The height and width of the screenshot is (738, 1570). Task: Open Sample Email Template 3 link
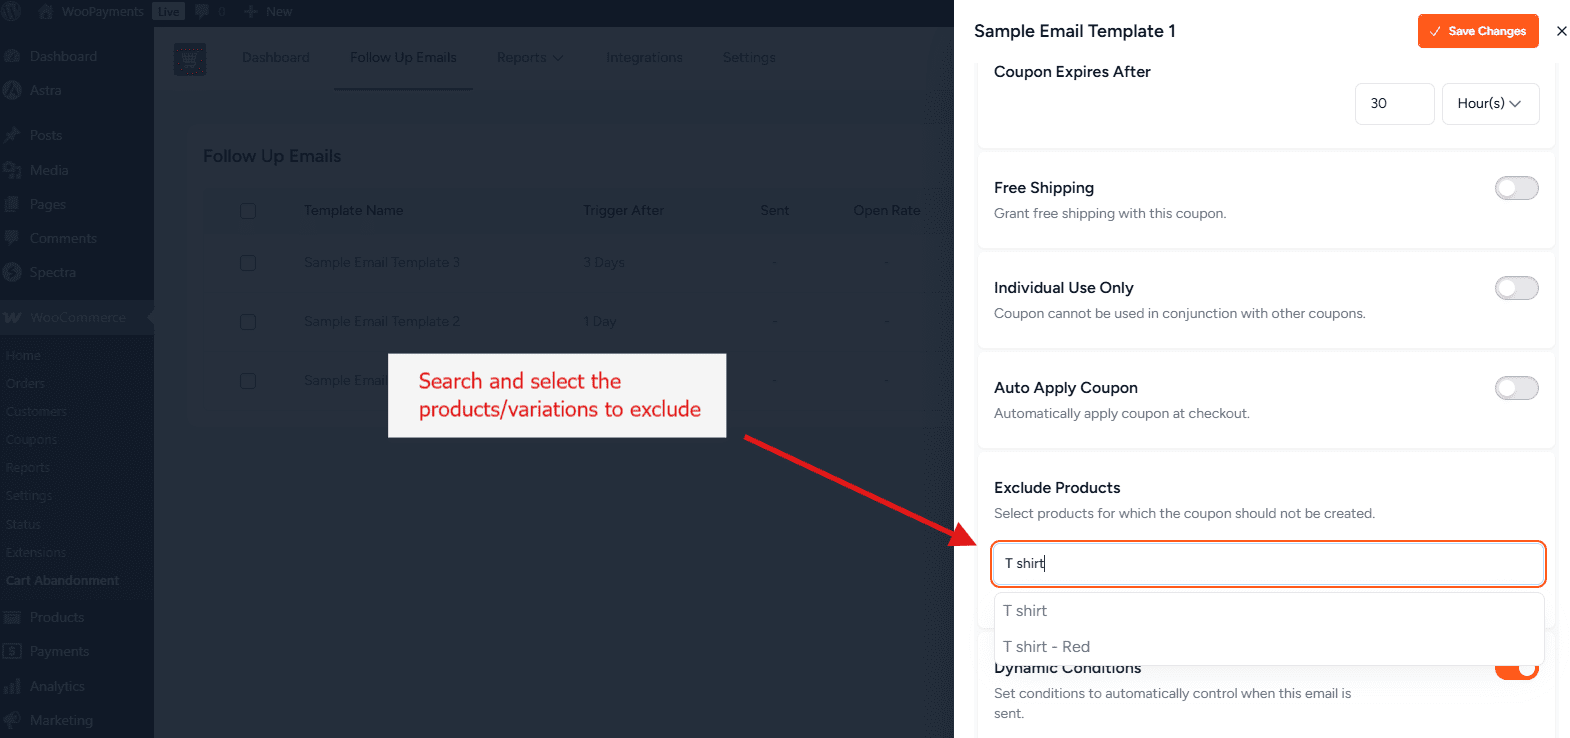click(x=382, y=263)
